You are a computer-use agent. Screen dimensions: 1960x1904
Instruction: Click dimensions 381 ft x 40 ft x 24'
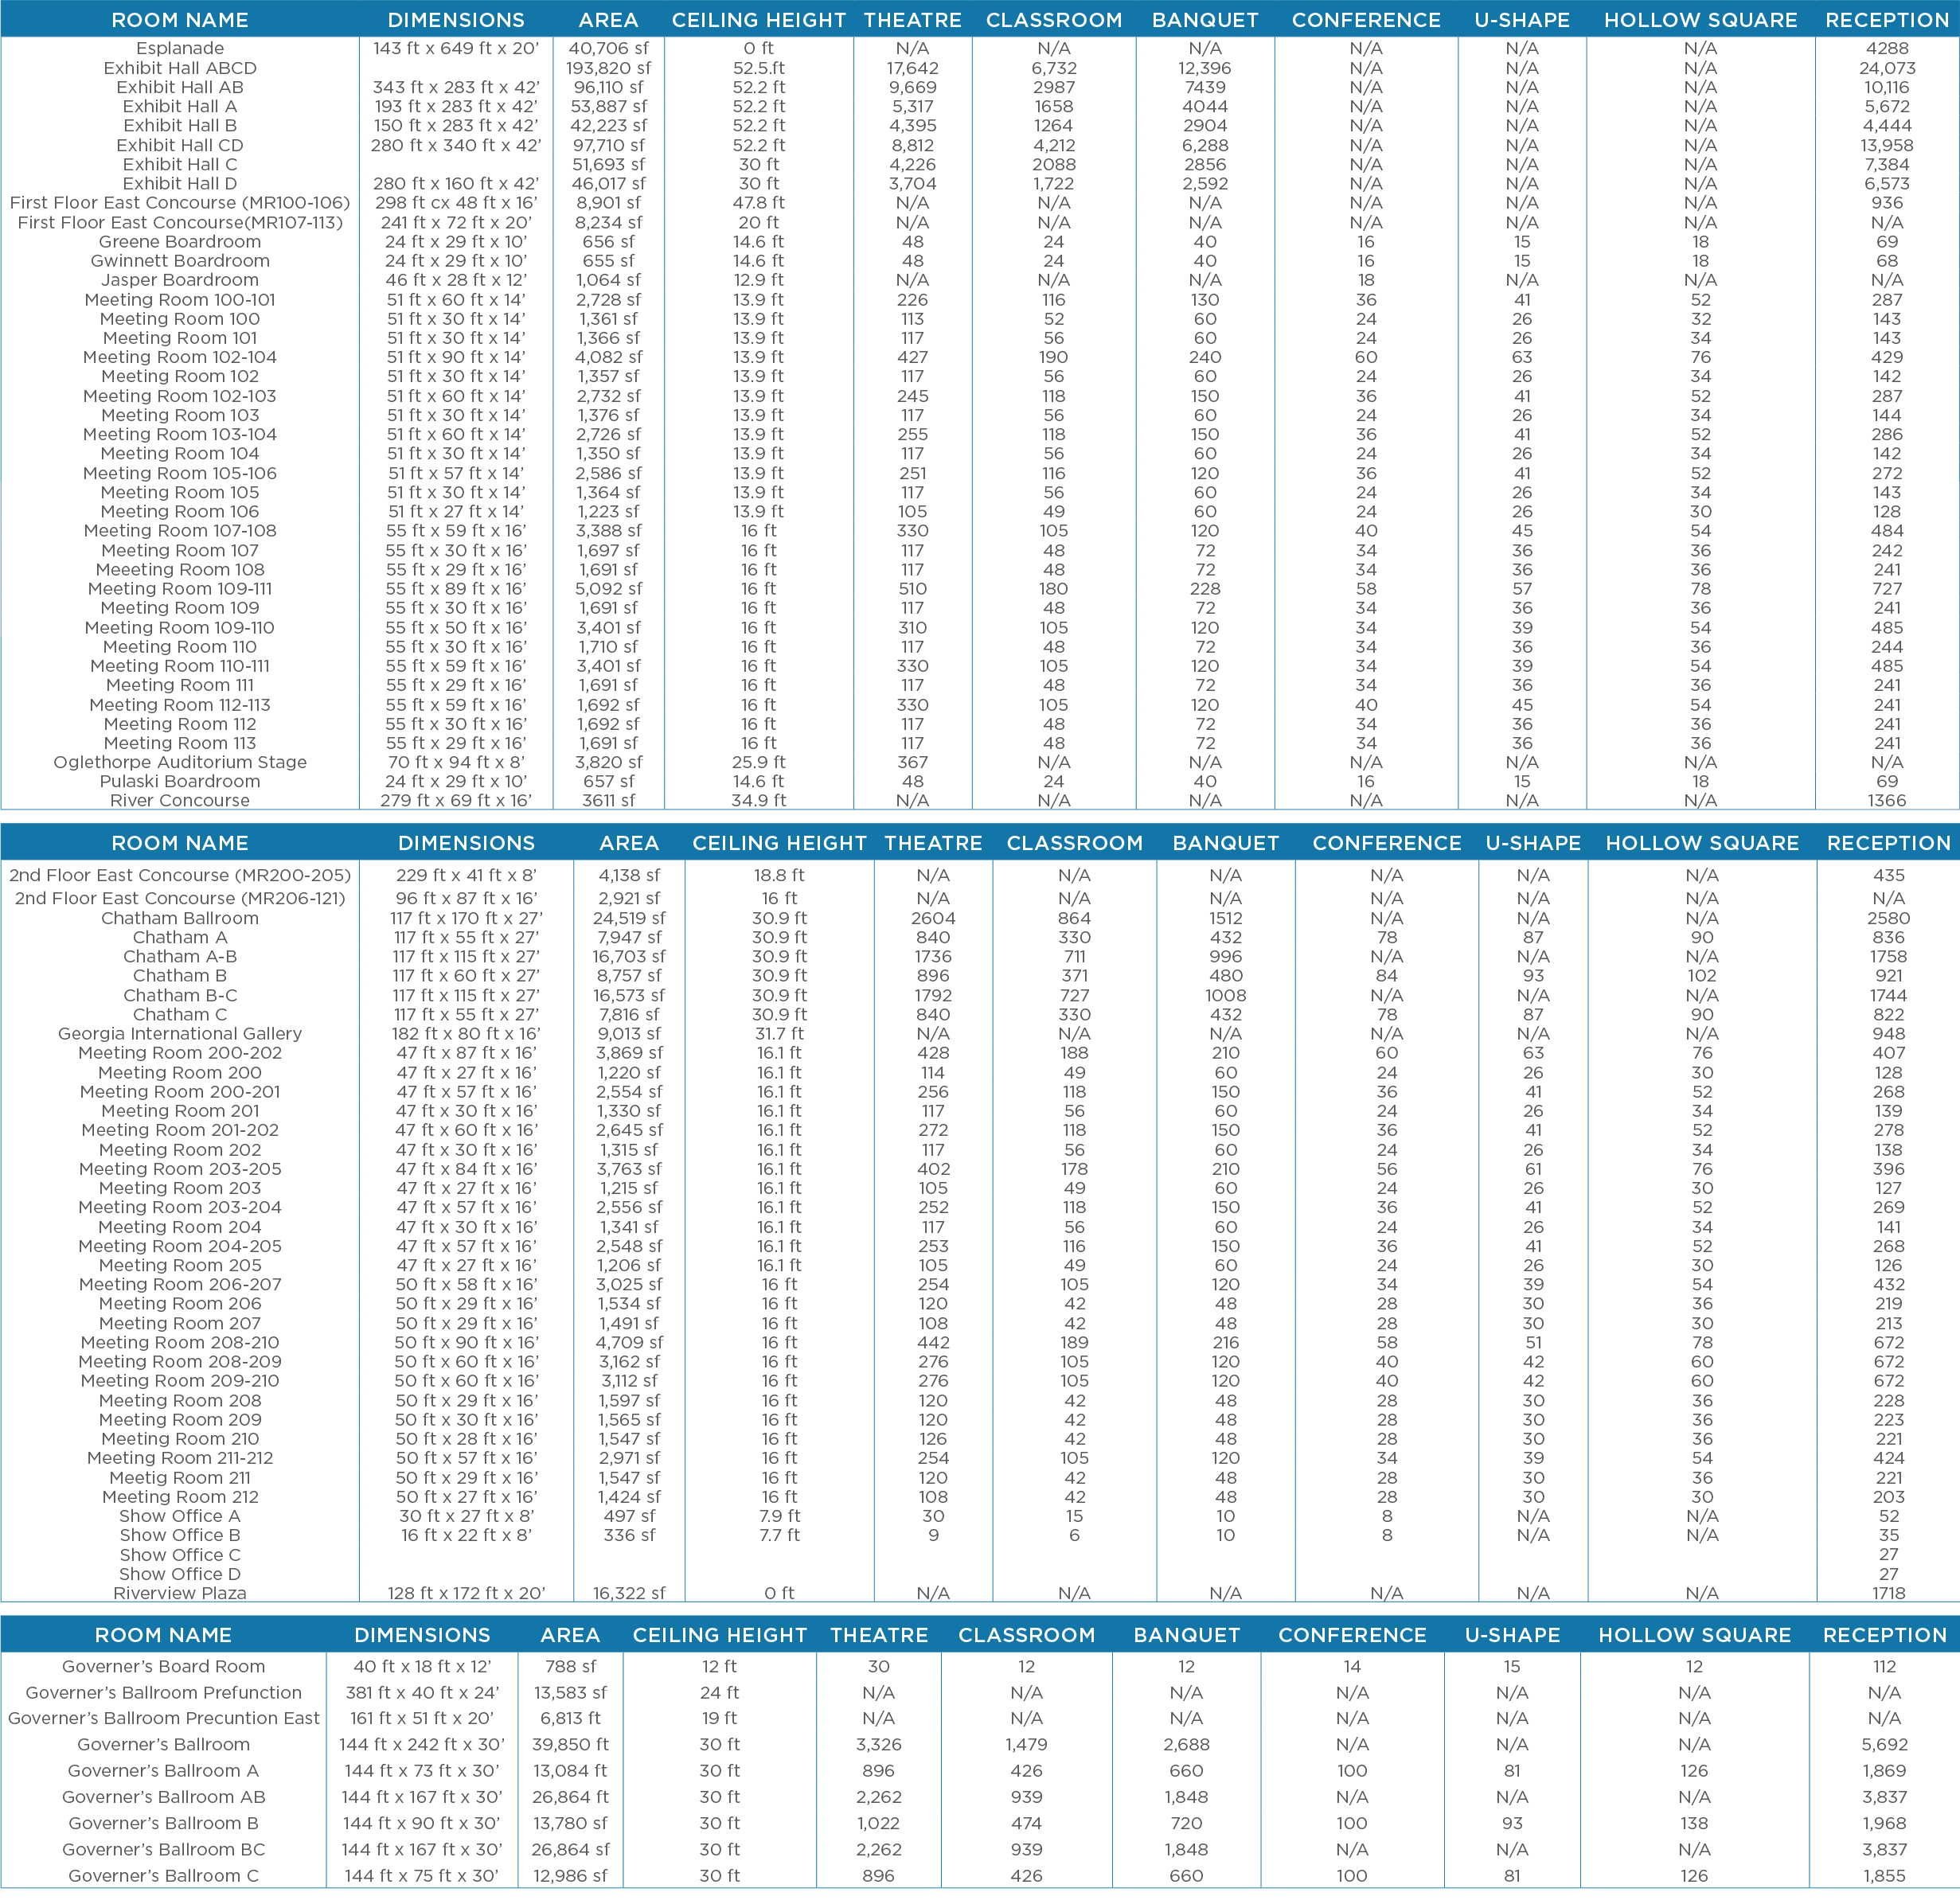422,1693
